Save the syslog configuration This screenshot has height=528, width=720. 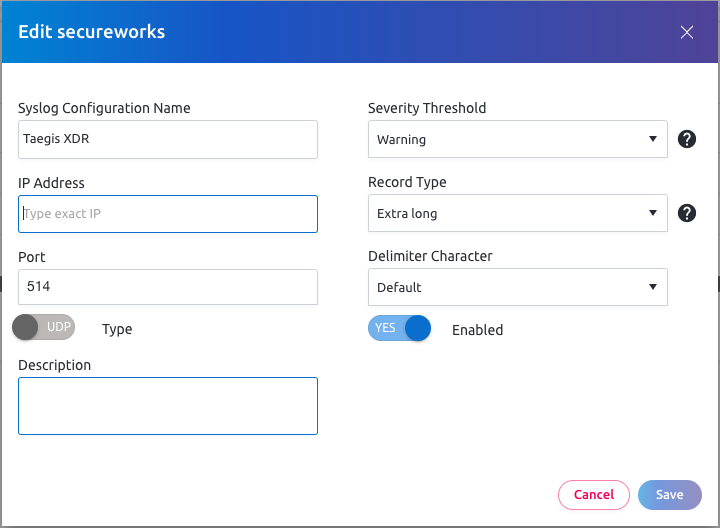pos(669,495)
